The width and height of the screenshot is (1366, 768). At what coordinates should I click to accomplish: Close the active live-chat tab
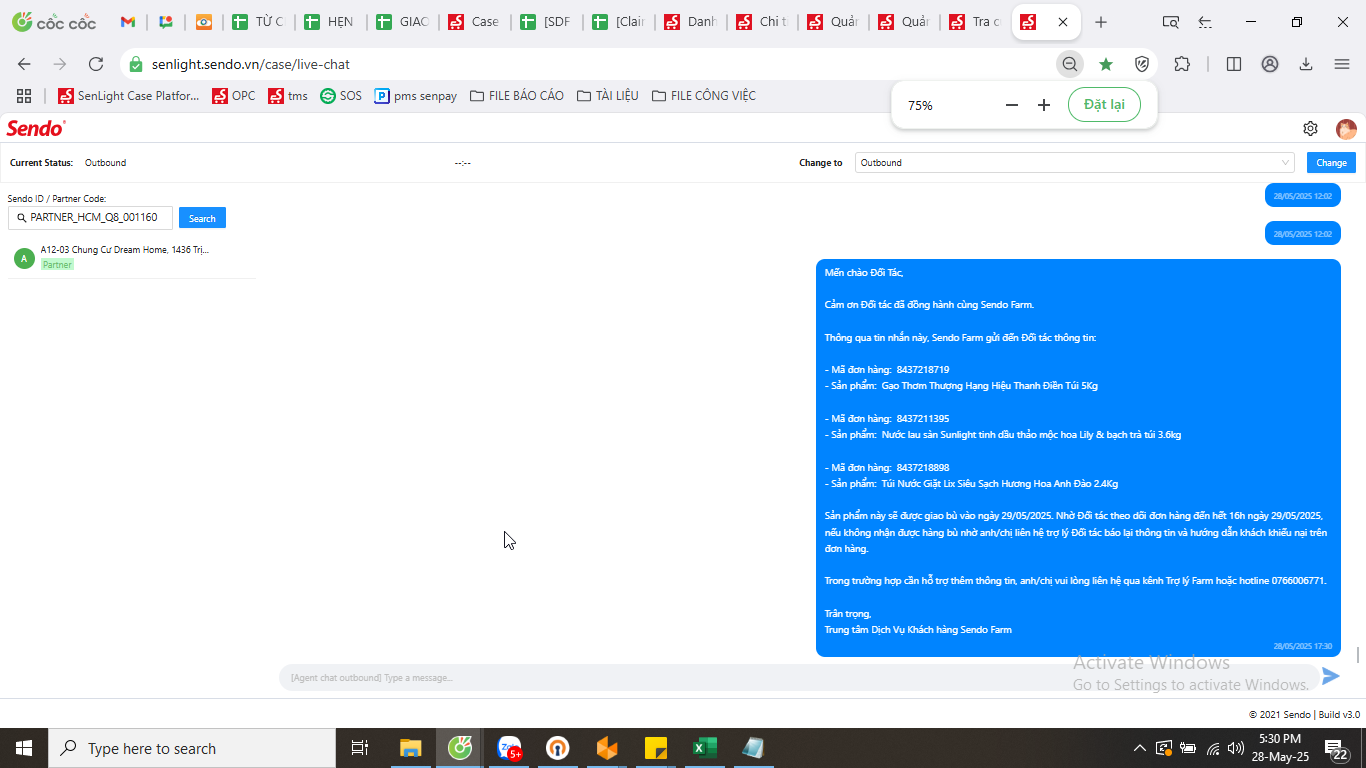click(1063, 22)
